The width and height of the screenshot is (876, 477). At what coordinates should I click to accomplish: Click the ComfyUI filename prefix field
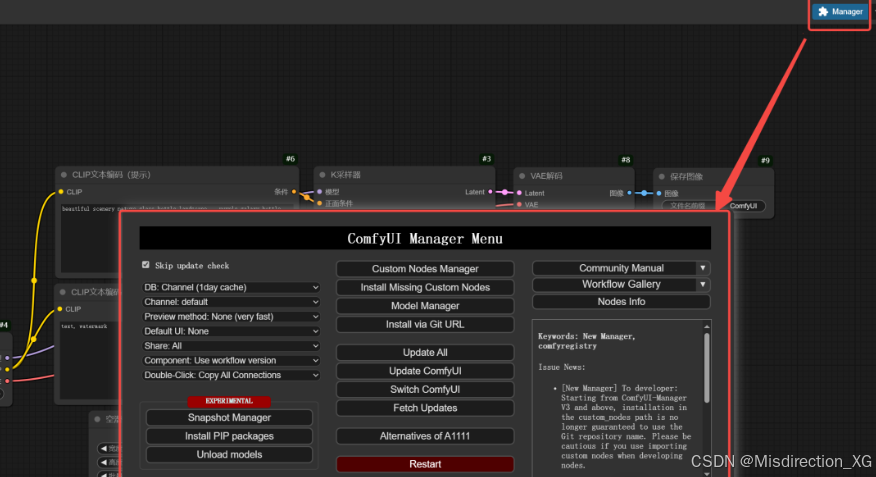(714, 206)
